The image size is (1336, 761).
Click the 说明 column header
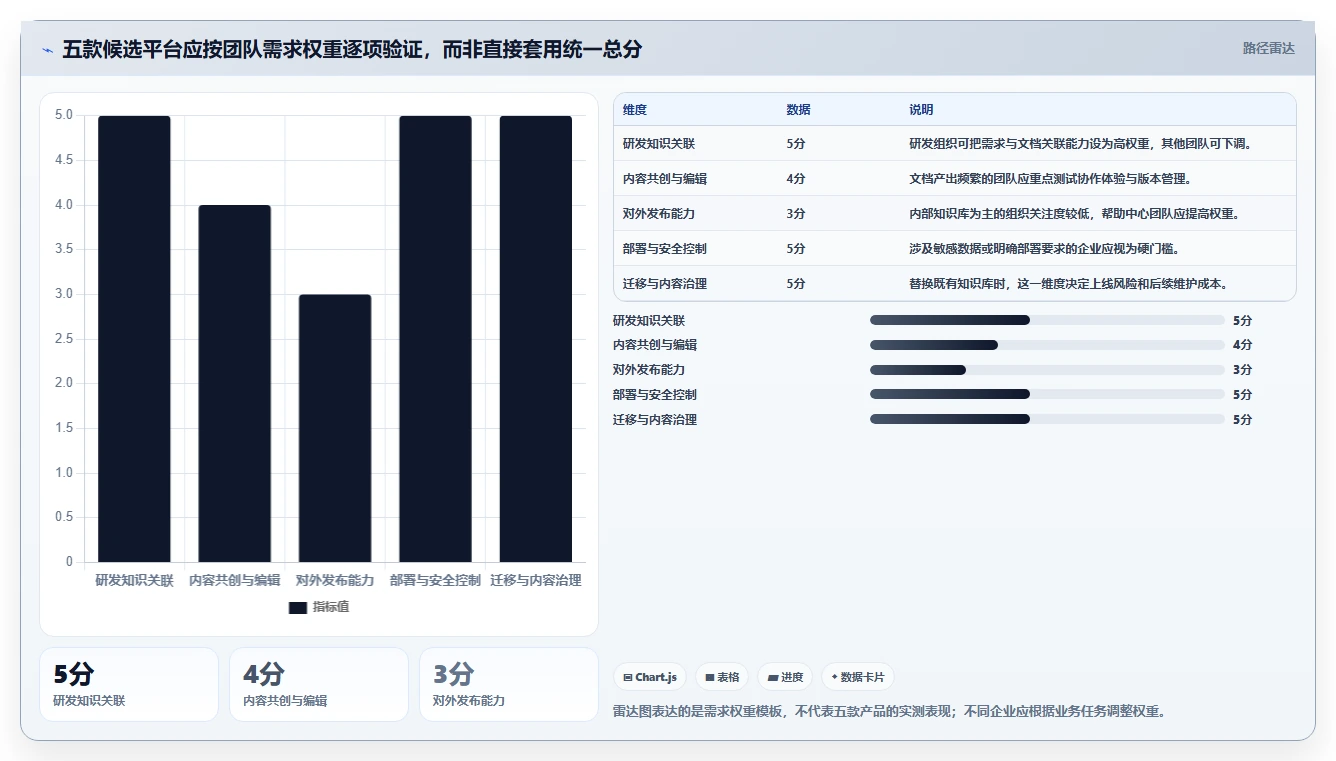(921, 110)
